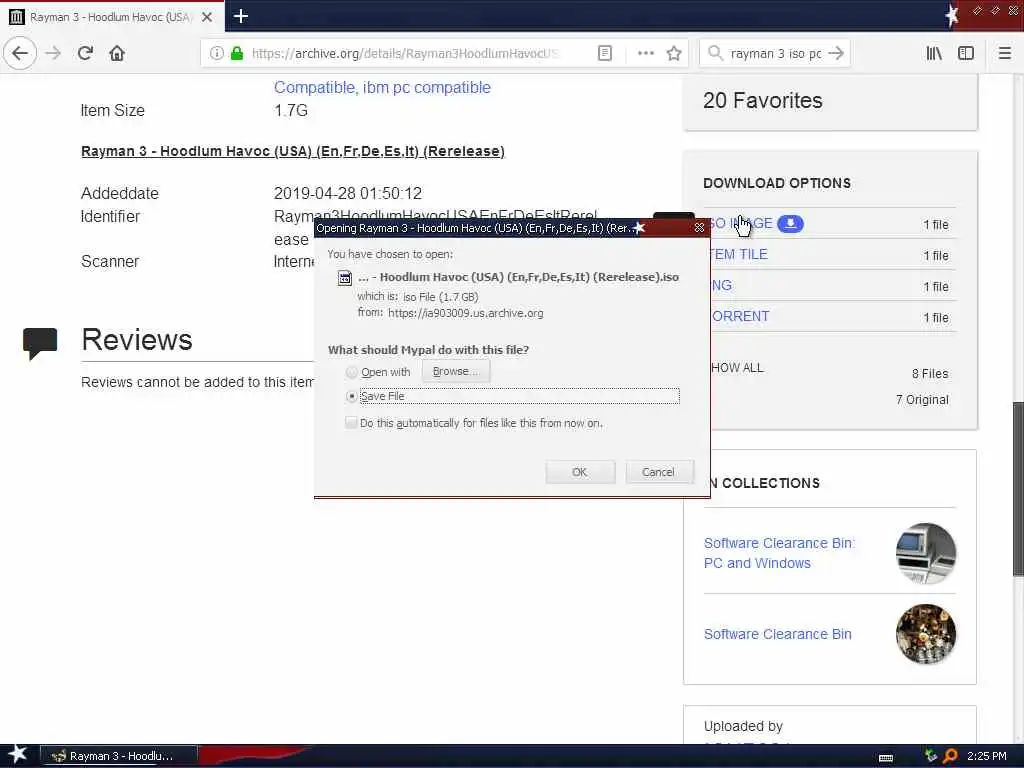Click the Compatible, ibm pc compatible link

point(382,88)
